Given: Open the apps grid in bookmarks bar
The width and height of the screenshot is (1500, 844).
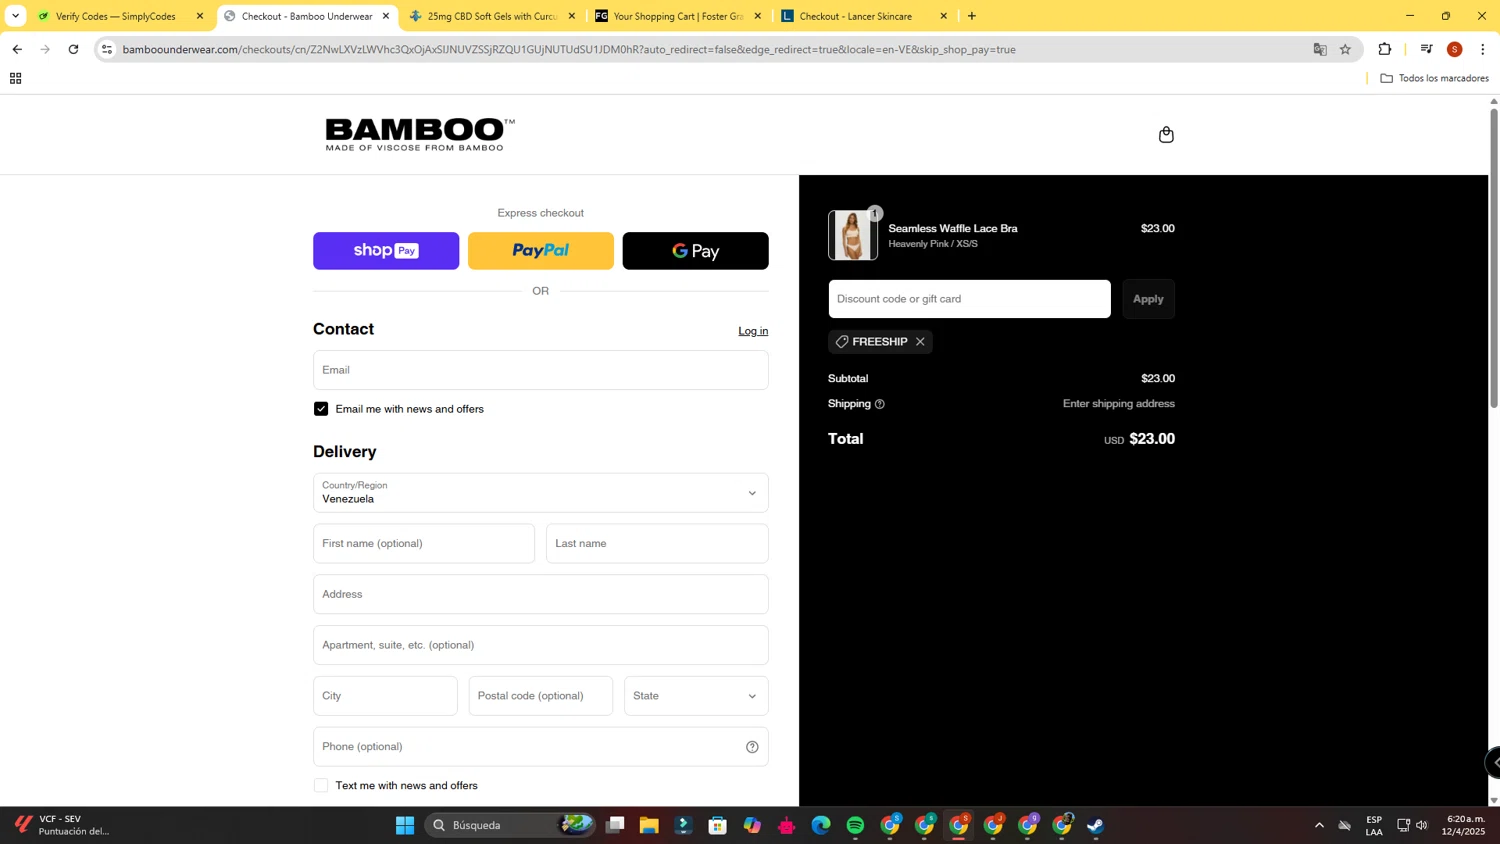Looking at the screenshot, I should click(15, 78).
